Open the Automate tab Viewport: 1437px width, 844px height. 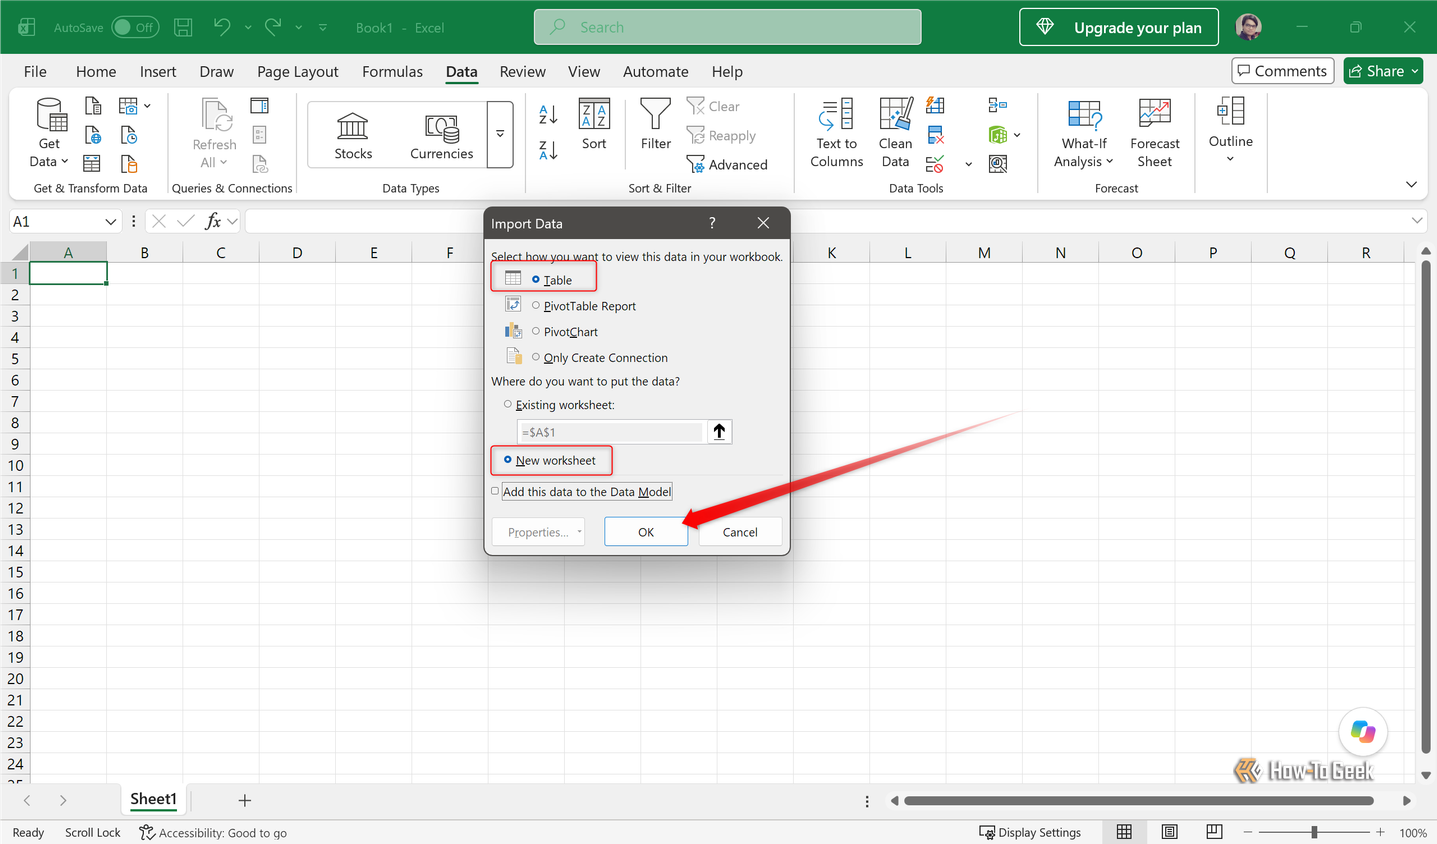[656, 72]
